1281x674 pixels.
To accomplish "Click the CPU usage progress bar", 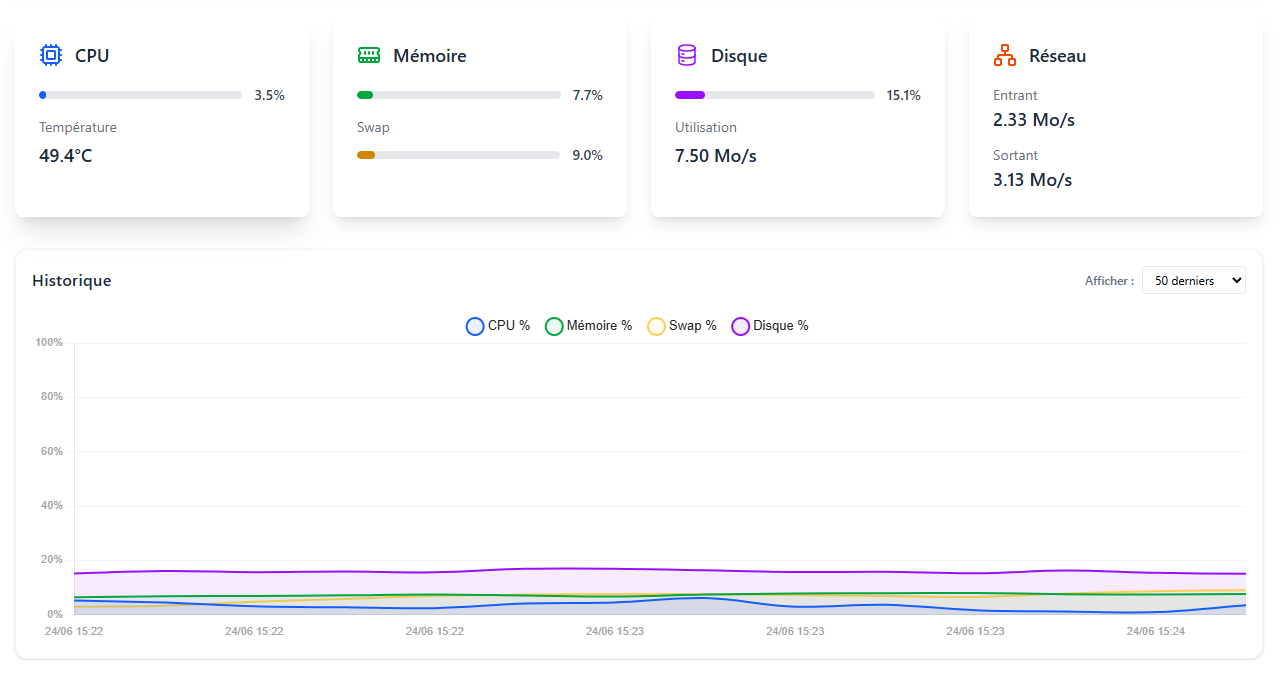I will point(140,95).
